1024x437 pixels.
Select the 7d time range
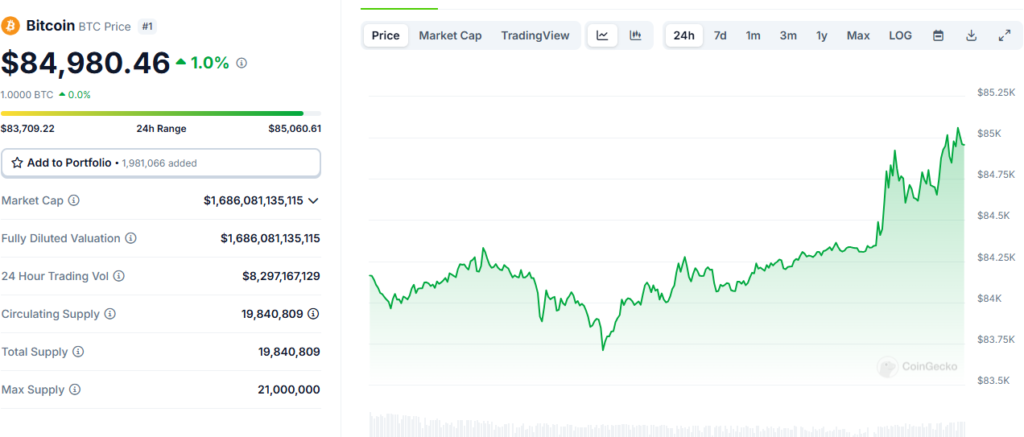(720, 36)
